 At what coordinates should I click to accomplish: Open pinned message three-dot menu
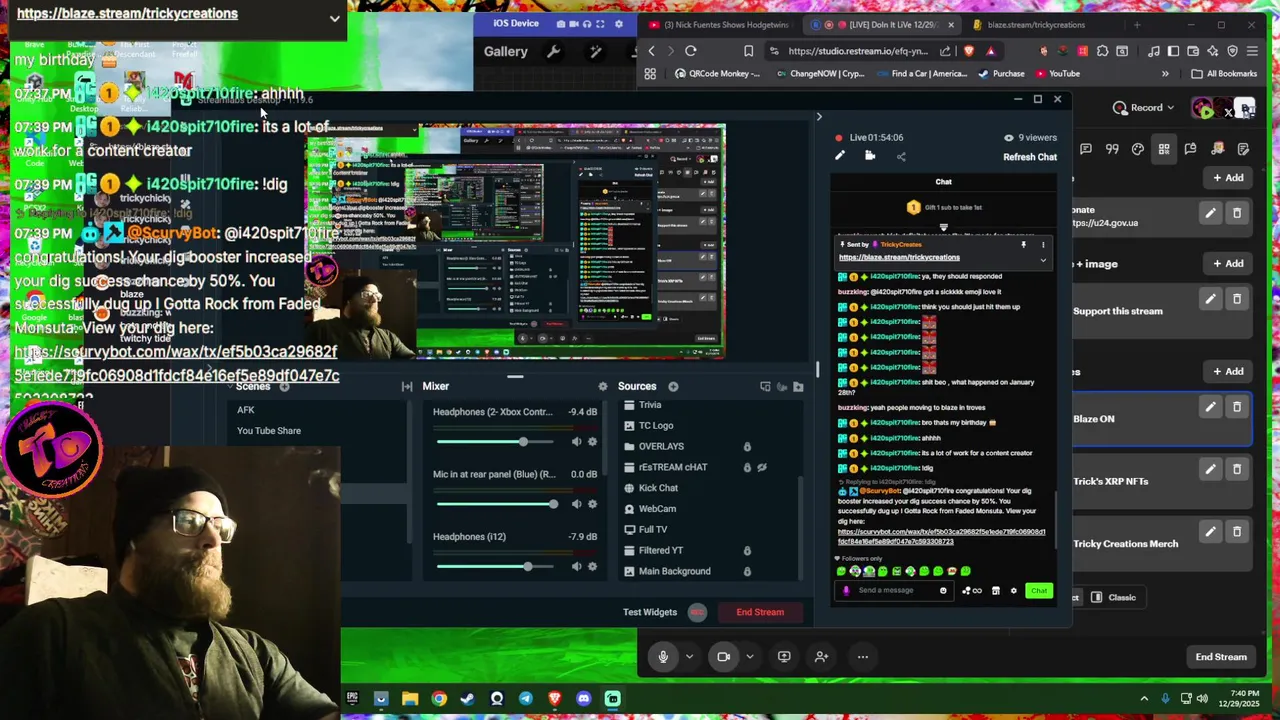tap(1043, 245)
